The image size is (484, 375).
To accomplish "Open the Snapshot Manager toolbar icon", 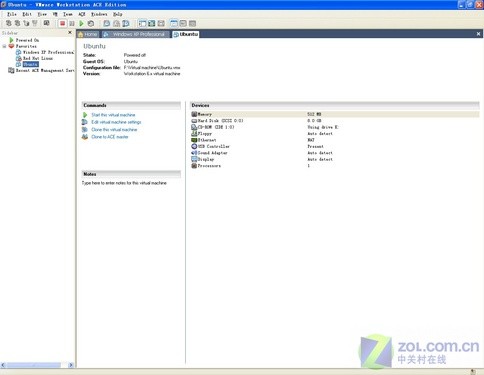I will coord(126,23).
